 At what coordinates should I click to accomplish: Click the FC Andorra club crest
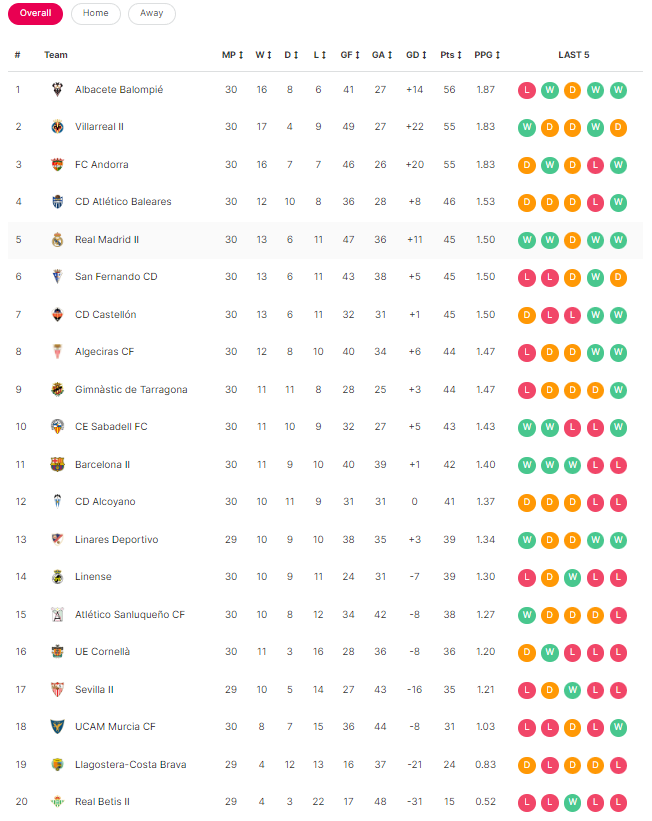(x=57, y=165)
